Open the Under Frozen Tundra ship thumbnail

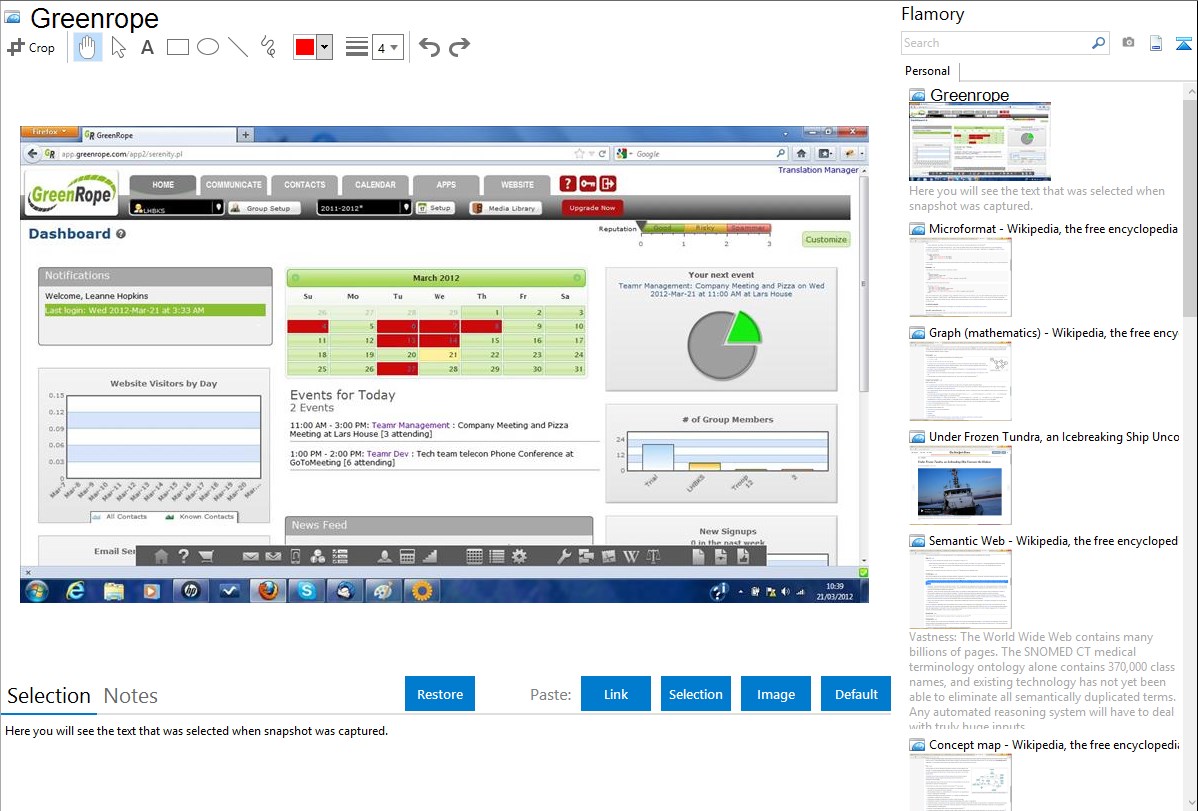click(x=960, y=485)
